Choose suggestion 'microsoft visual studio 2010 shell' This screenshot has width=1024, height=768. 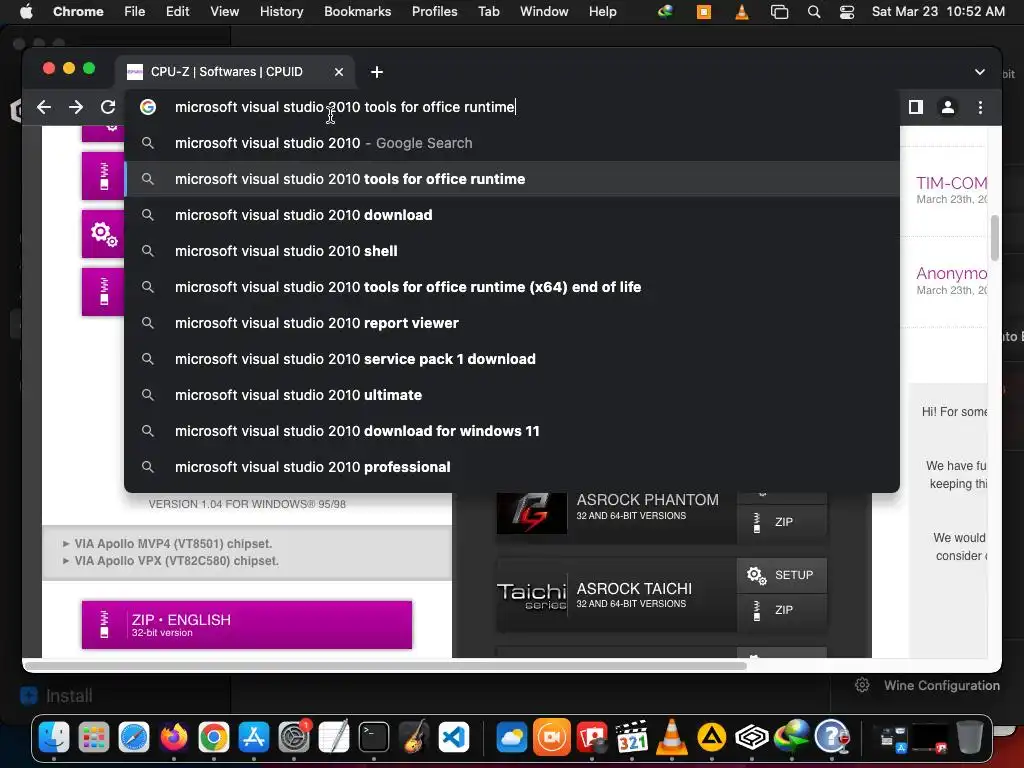(x=512, y=251)
